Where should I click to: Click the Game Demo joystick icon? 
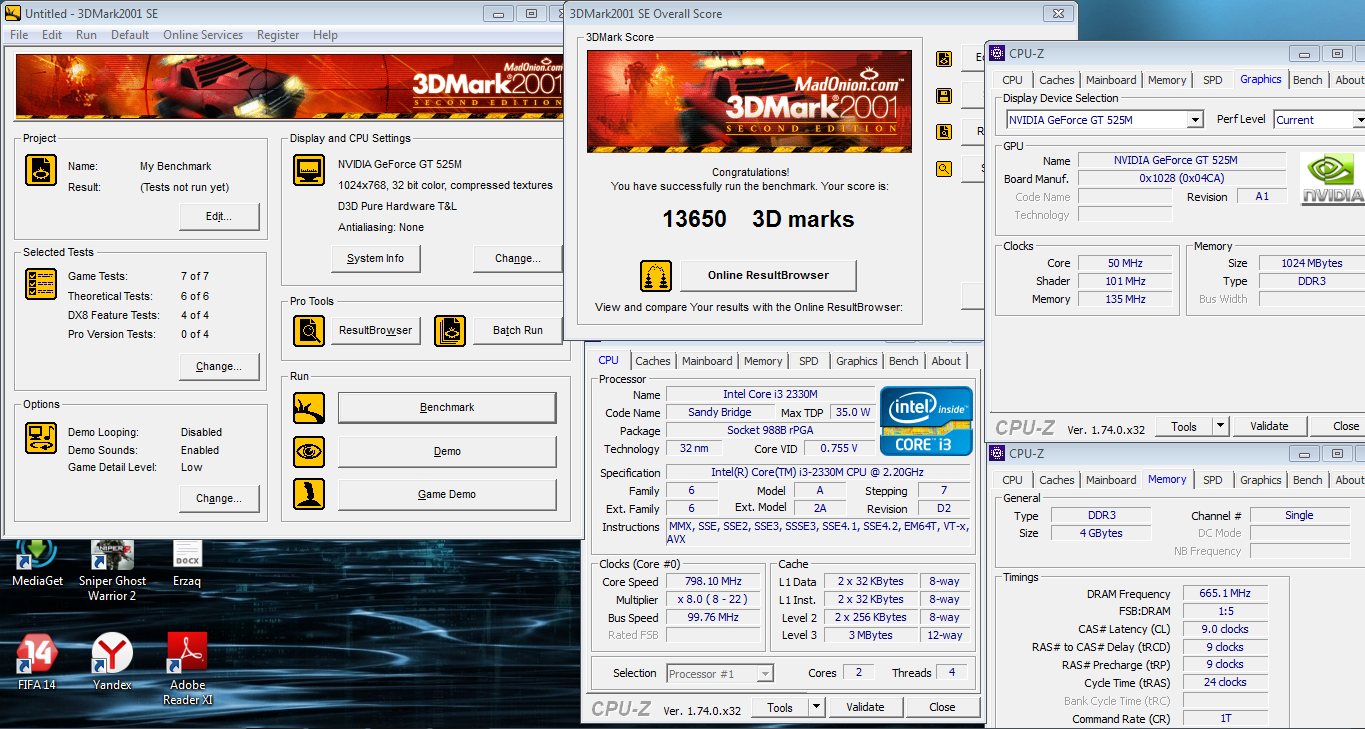(x=309, y=495)
